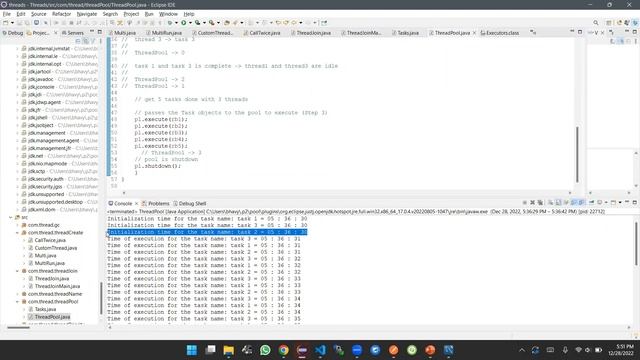This screenshot has height=360, width=640.
Task: Select ThreadPool.java in Project Explorer
Action: [52, 317]
